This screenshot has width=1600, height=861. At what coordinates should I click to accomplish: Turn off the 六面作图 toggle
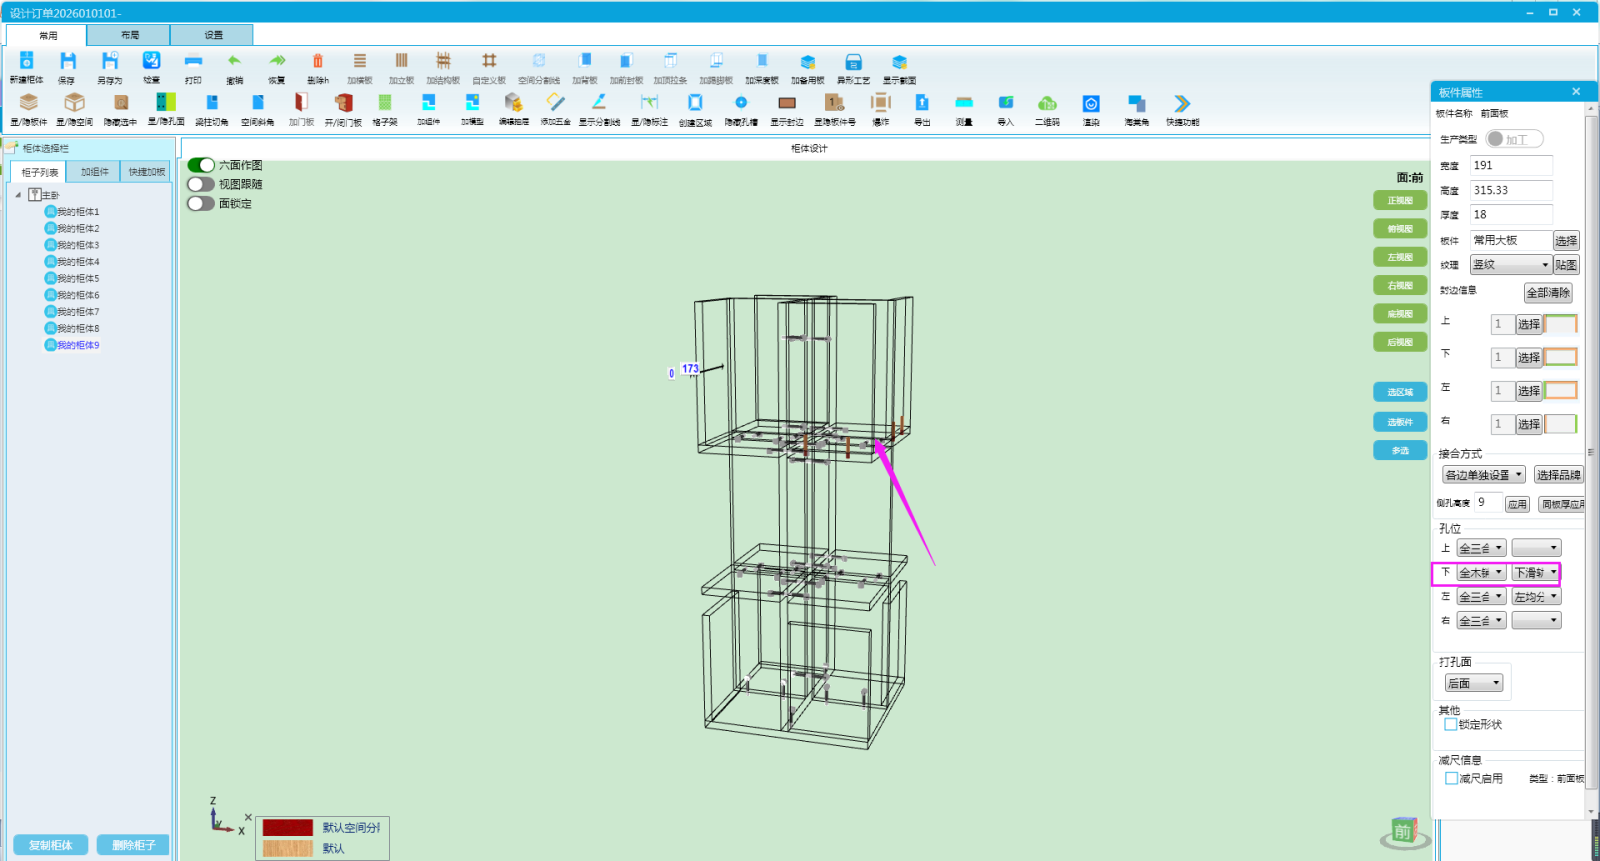[201, 165]
